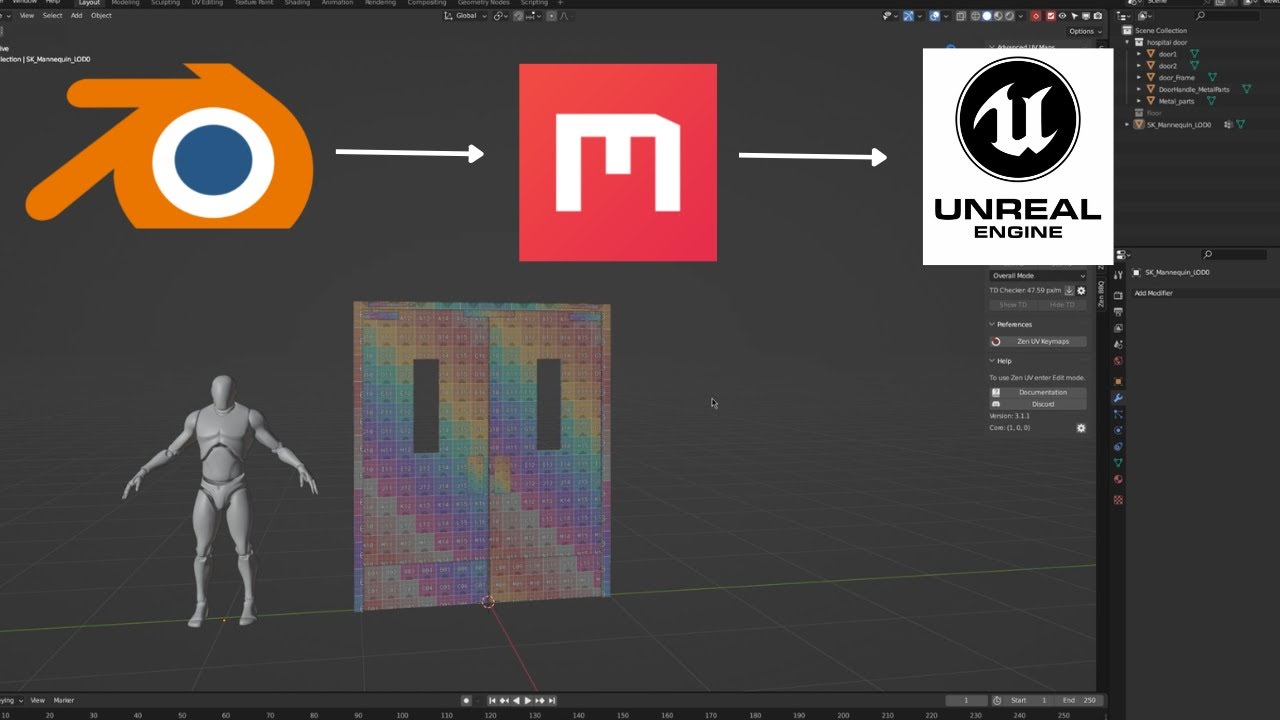Click the current frame number field
The image size is (1280, 720).
(967, 701)
